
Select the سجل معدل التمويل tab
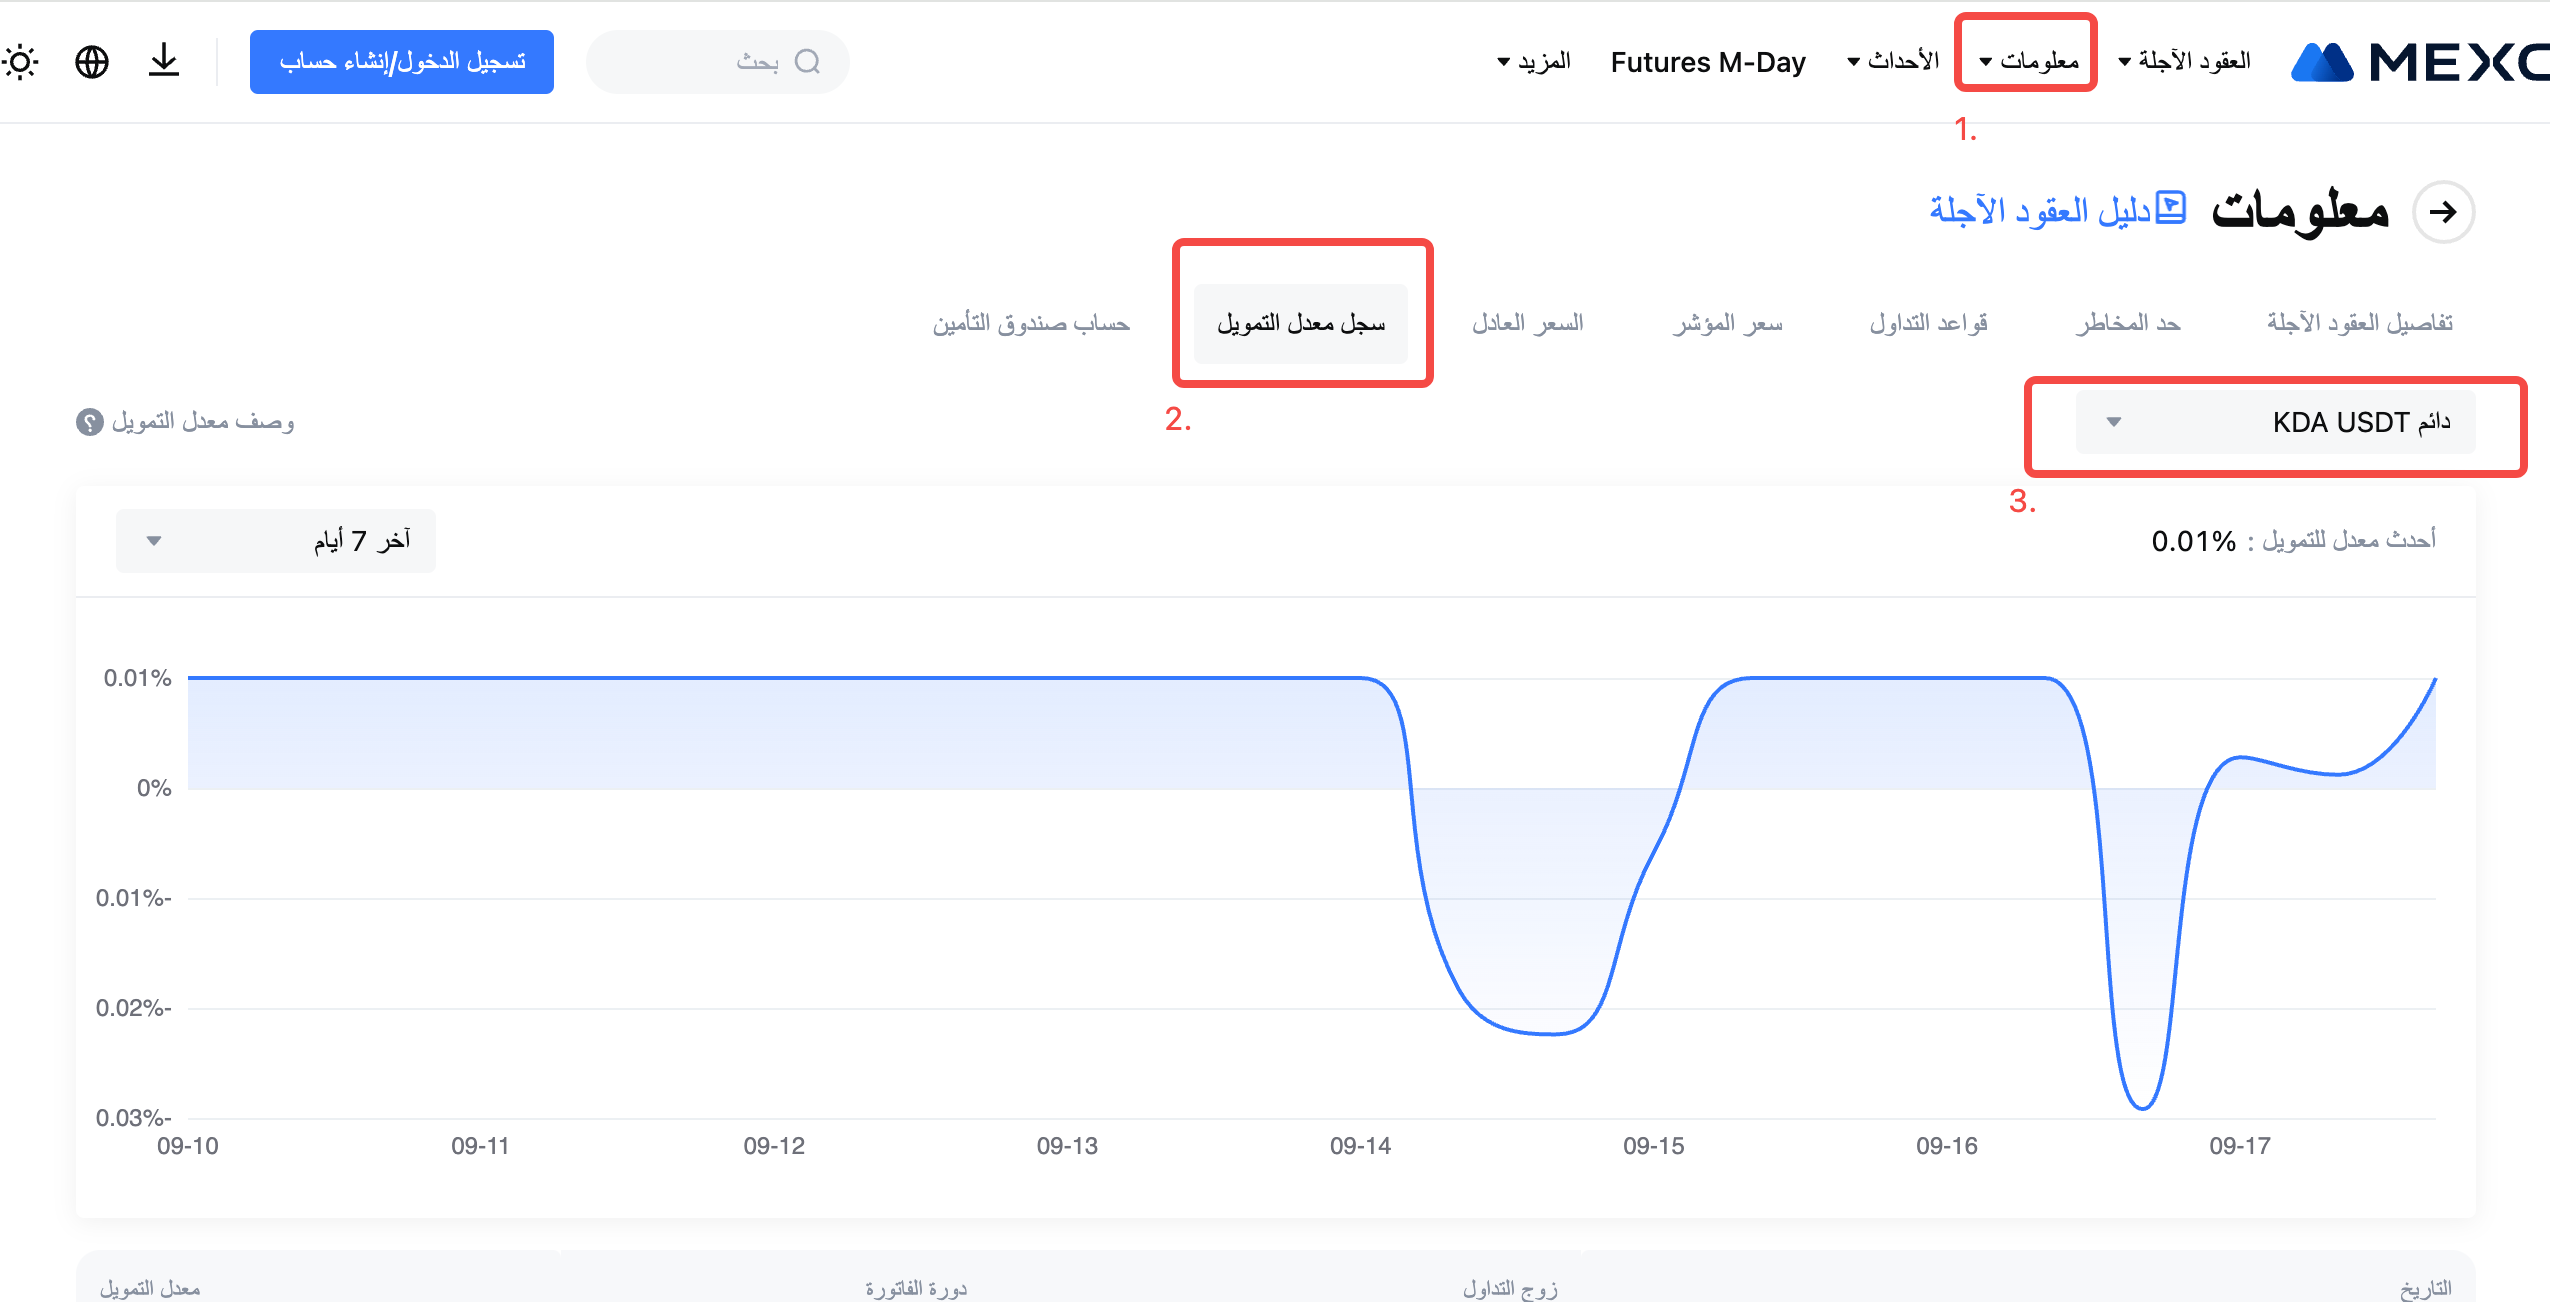click(x=1301, y=323)
